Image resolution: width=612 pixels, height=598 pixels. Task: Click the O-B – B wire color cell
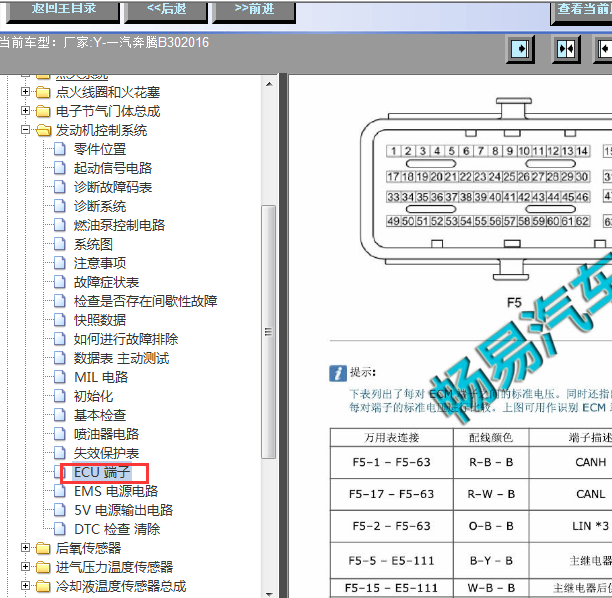(491, 526)
